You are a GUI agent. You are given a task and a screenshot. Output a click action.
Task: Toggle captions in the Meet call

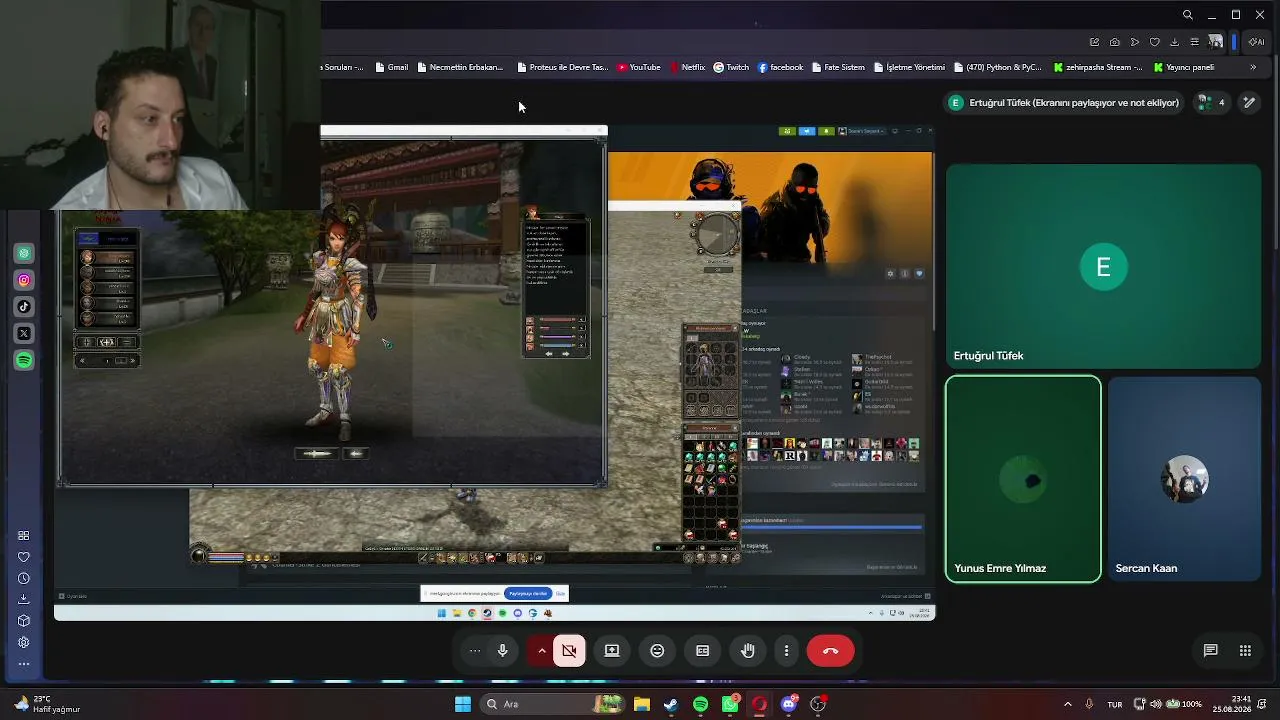(703, 651)
